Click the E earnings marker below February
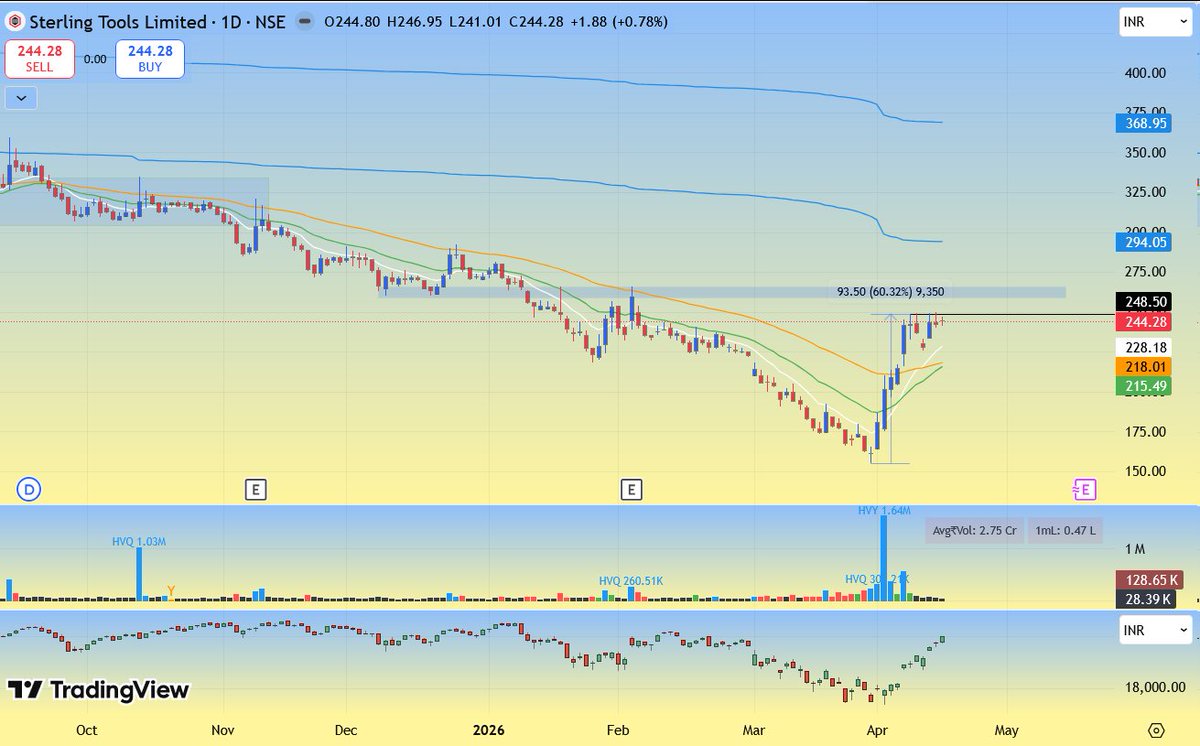 coord(631,489)
